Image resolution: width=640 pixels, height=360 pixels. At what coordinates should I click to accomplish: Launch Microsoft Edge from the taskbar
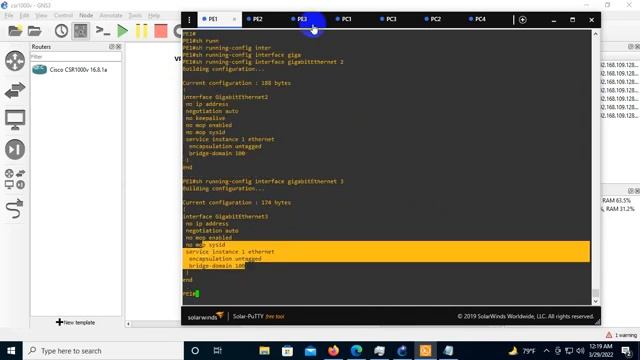tap(356, 351)
